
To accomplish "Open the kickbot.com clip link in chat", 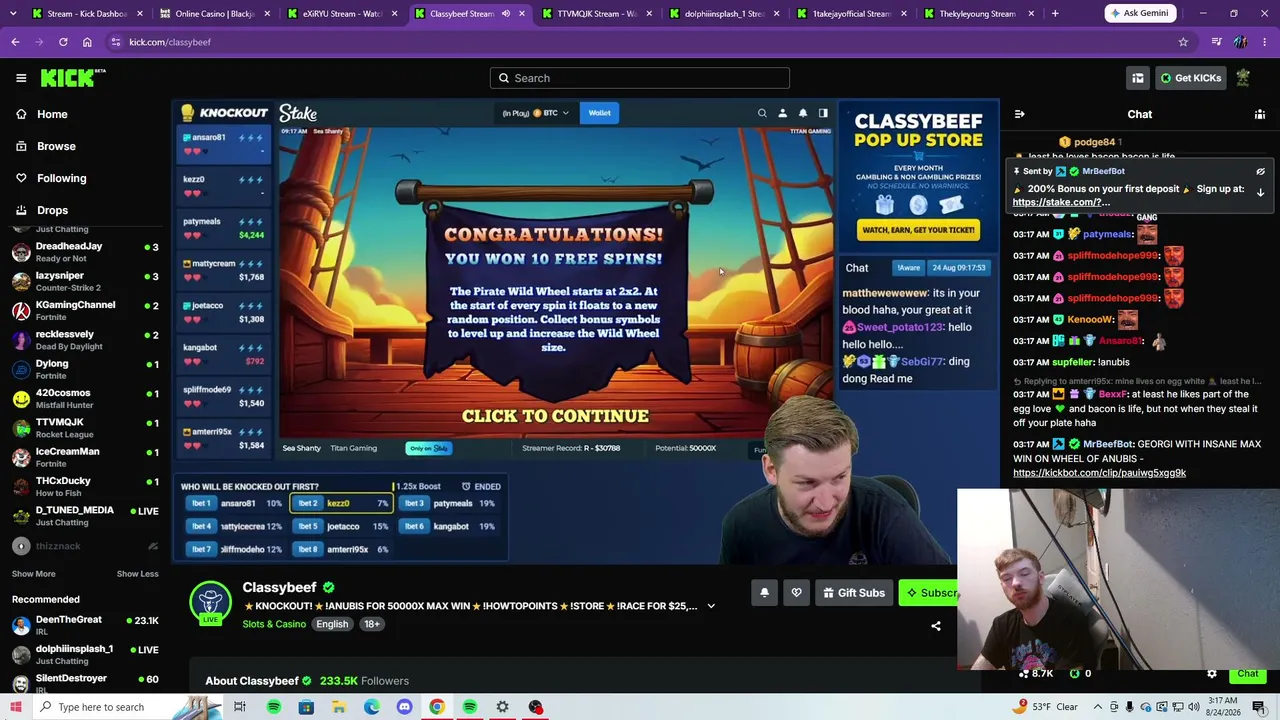I will click(1099, 473).
